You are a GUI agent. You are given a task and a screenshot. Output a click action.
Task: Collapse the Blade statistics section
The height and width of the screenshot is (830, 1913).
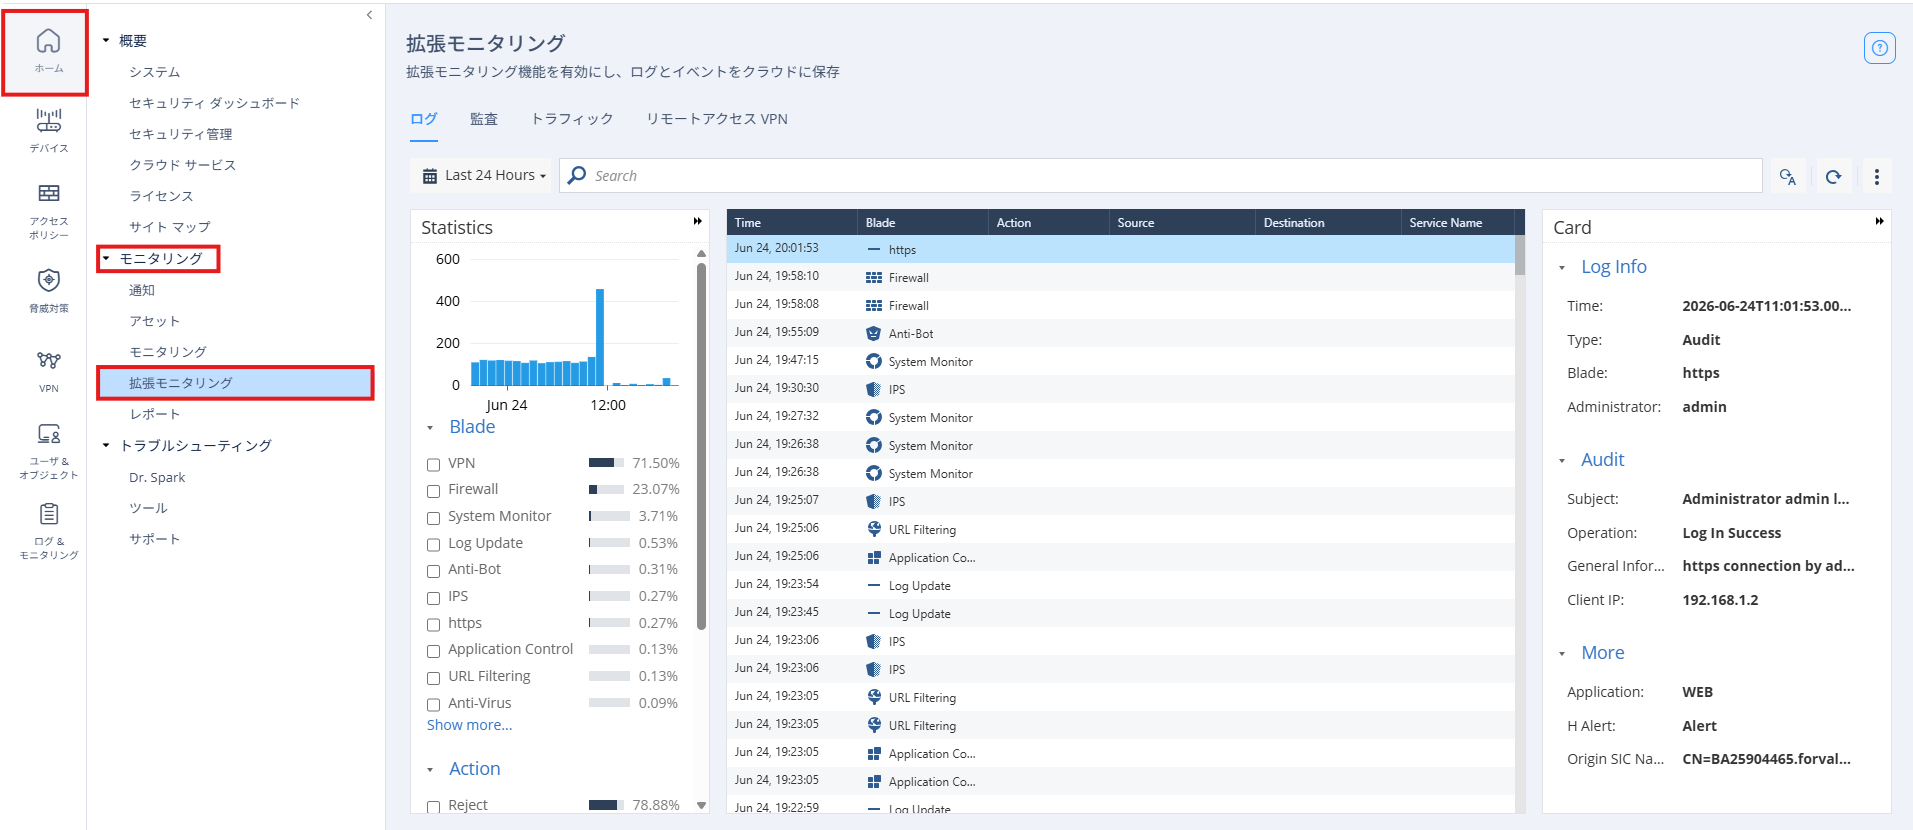430,428
